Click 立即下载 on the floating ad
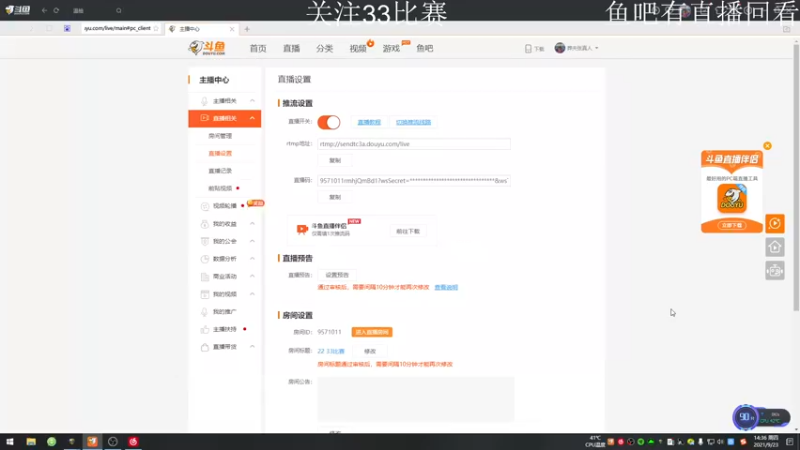 pos(732,226)
